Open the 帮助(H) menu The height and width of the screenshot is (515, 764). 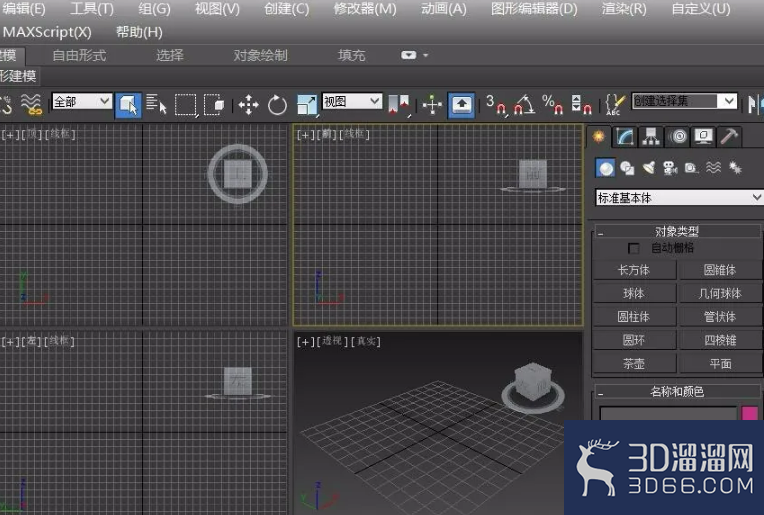pos(139,32)
